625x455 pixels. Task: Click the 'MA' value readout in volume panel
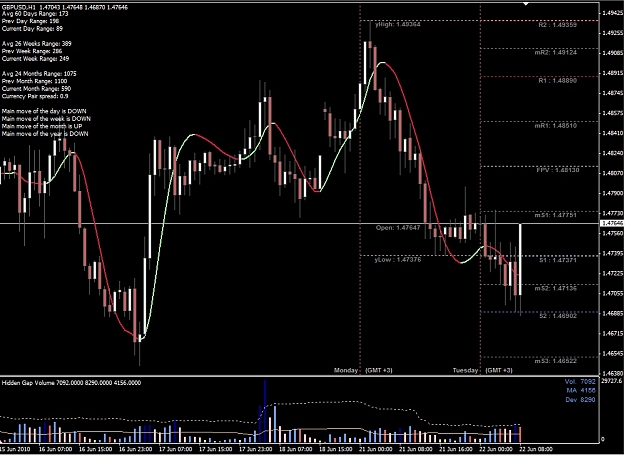(x=581, y=391)
